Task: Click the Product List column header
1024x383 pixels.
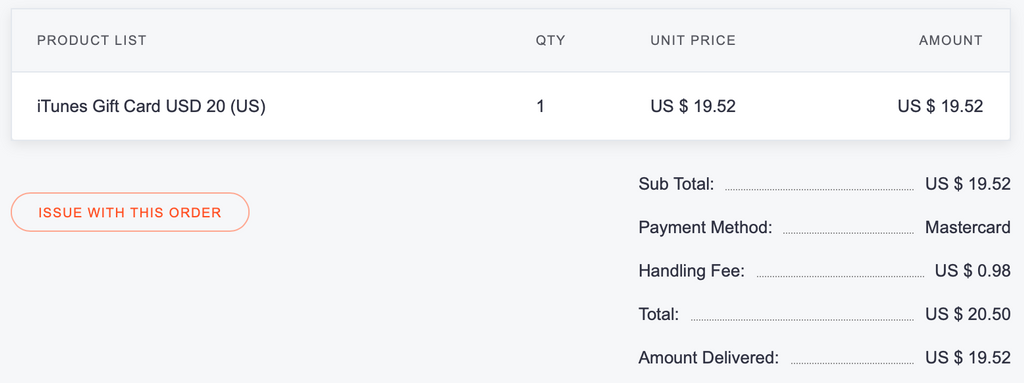Action: point(92,41)
